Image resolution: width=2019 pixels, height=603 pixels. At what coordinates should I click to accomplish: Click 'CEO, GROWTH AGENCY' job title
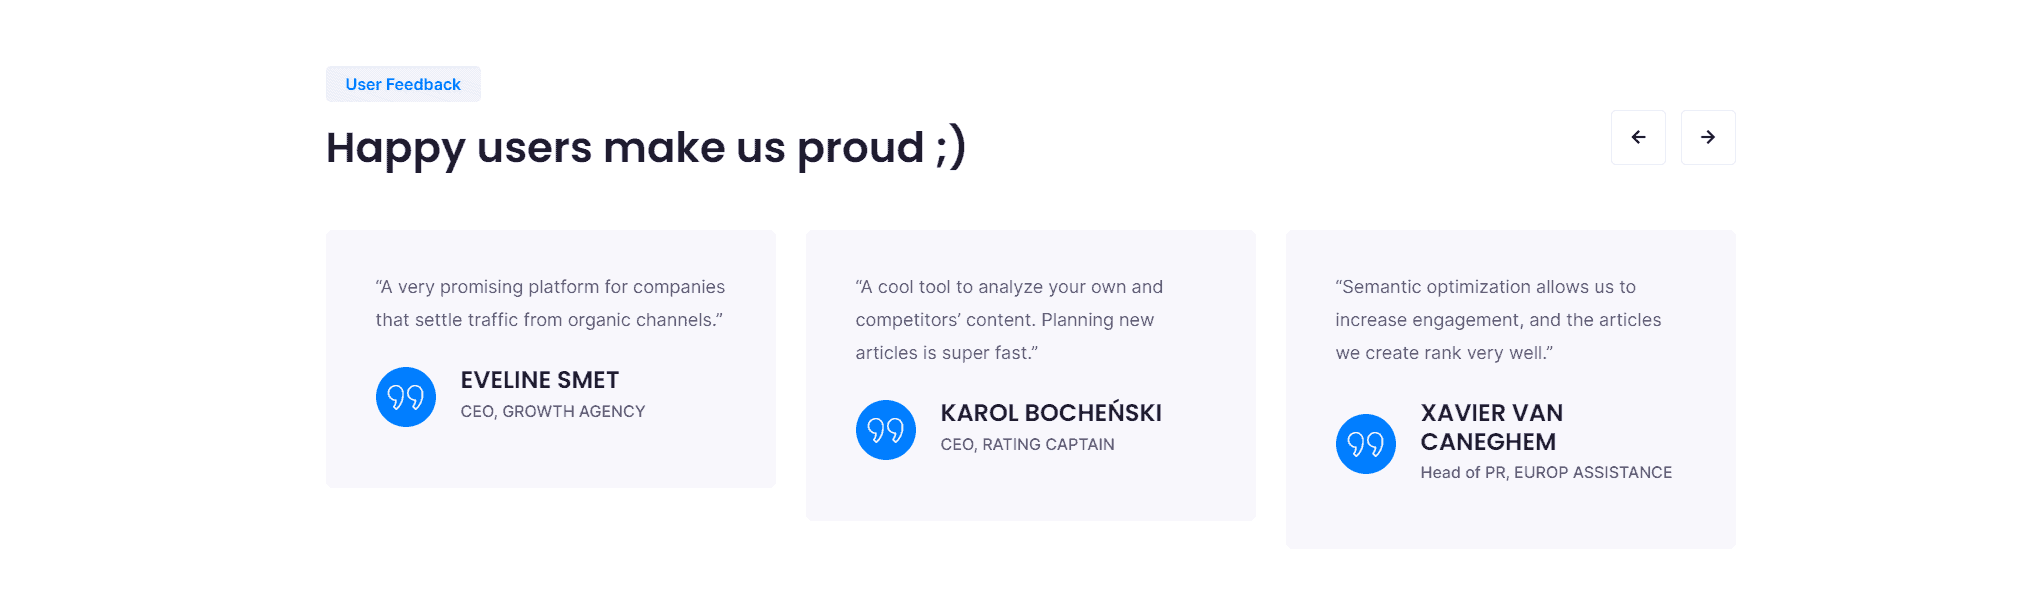pos(553,411)
